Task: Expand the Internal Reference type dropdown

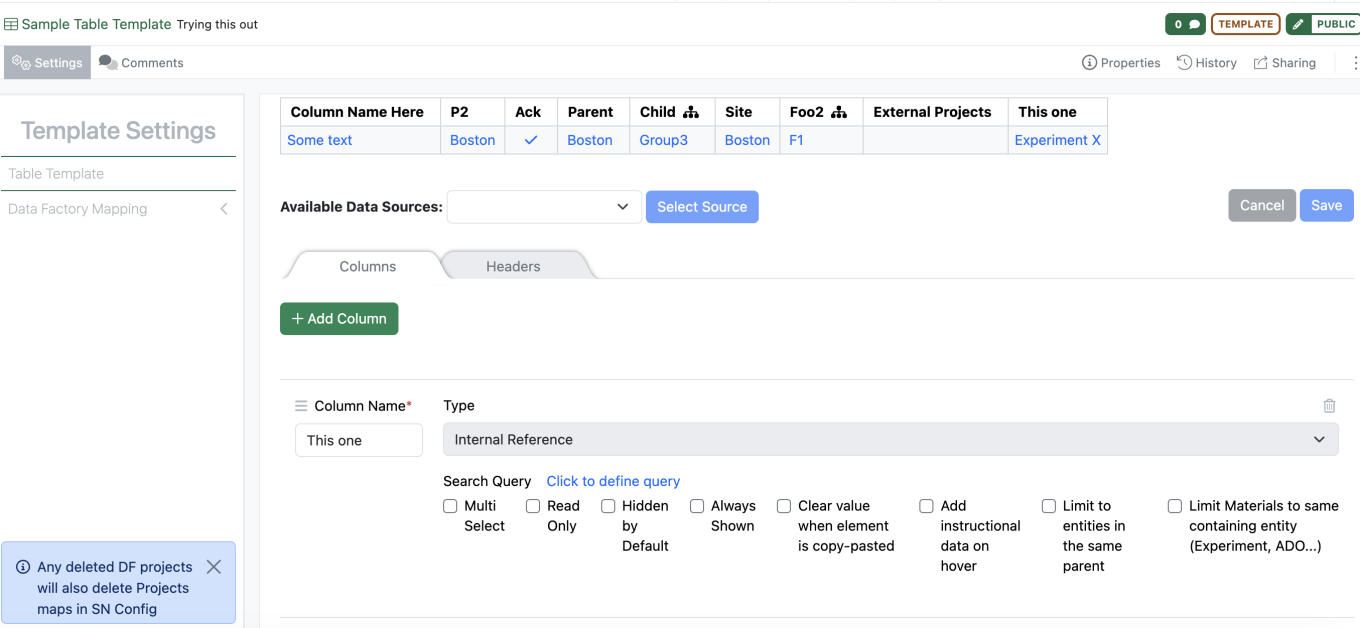Action: (x=890, y=439)
